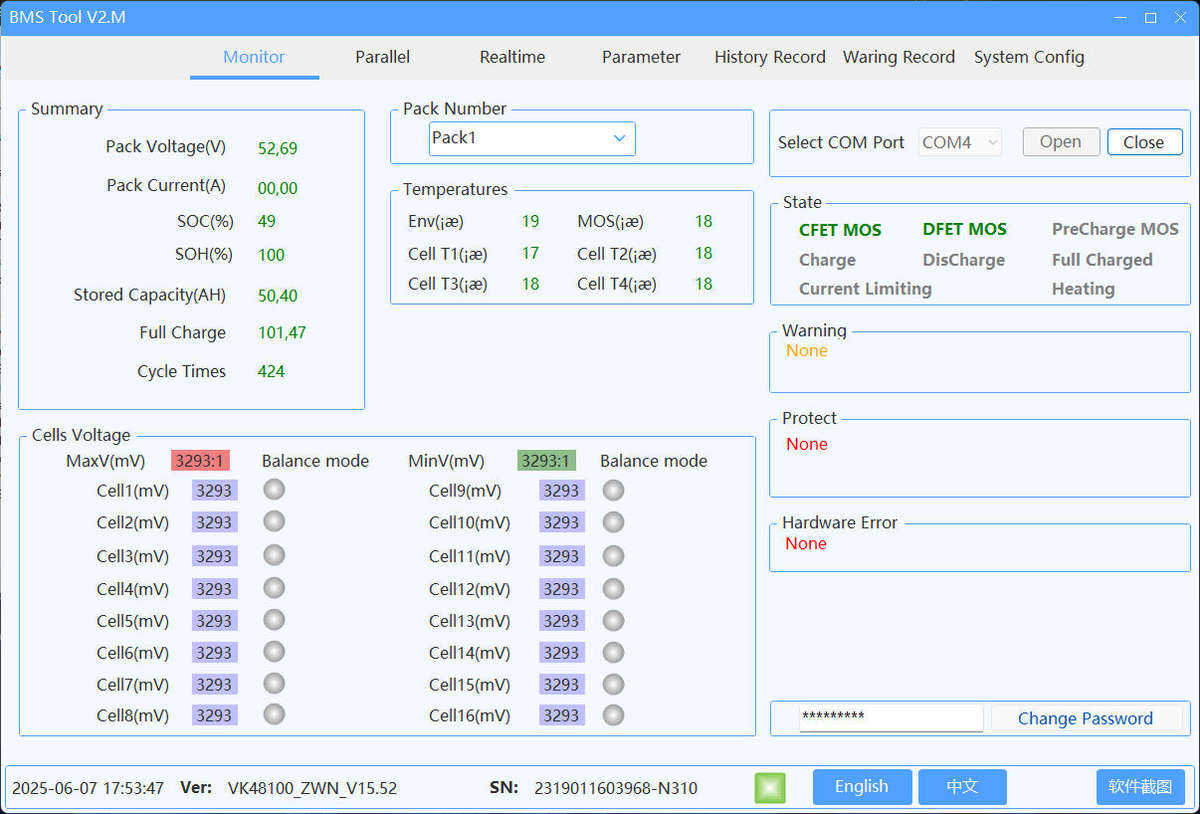Open the Realtime tab

(x=512, y=57)
